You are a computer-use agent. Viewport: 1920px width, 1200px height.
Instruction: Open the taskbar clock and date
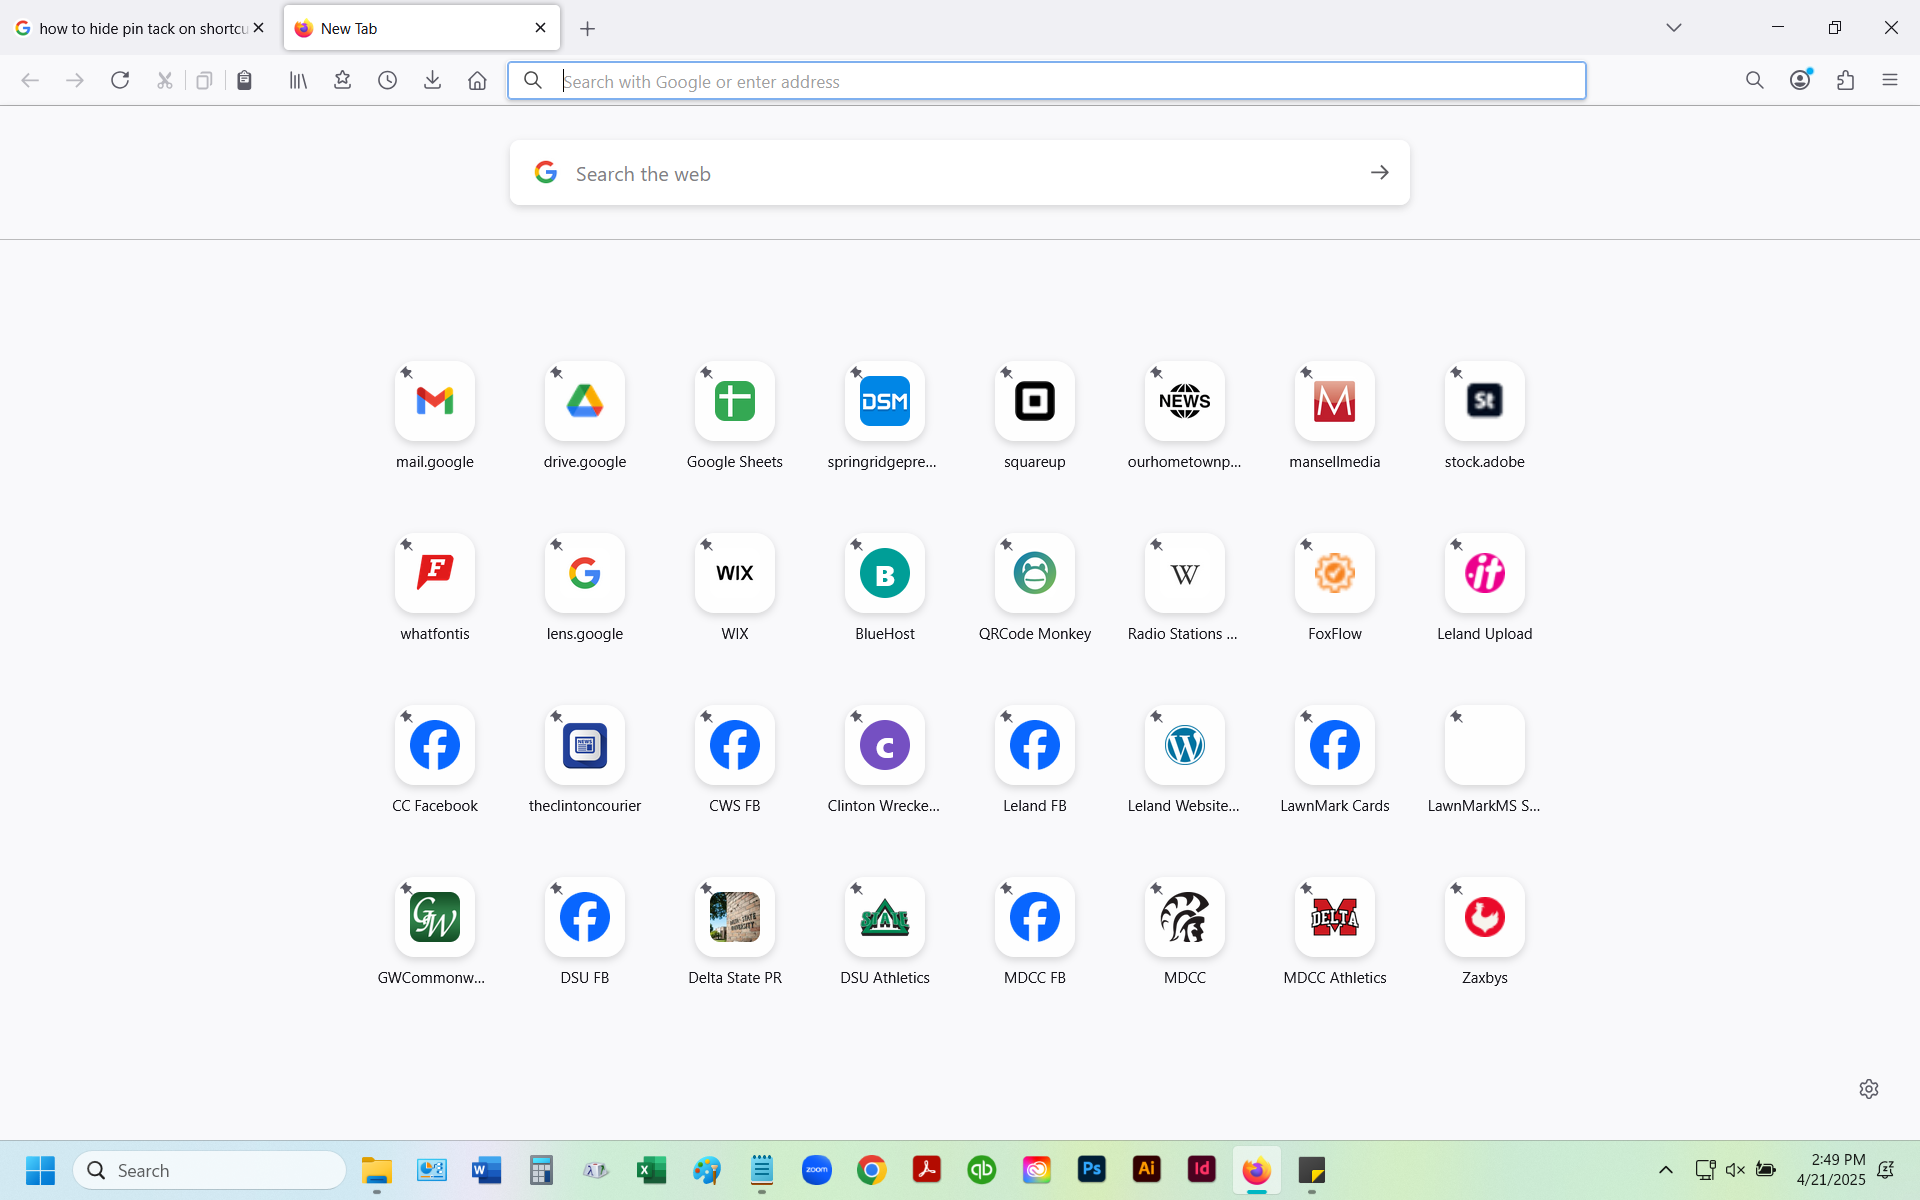click(1830, 1170)
